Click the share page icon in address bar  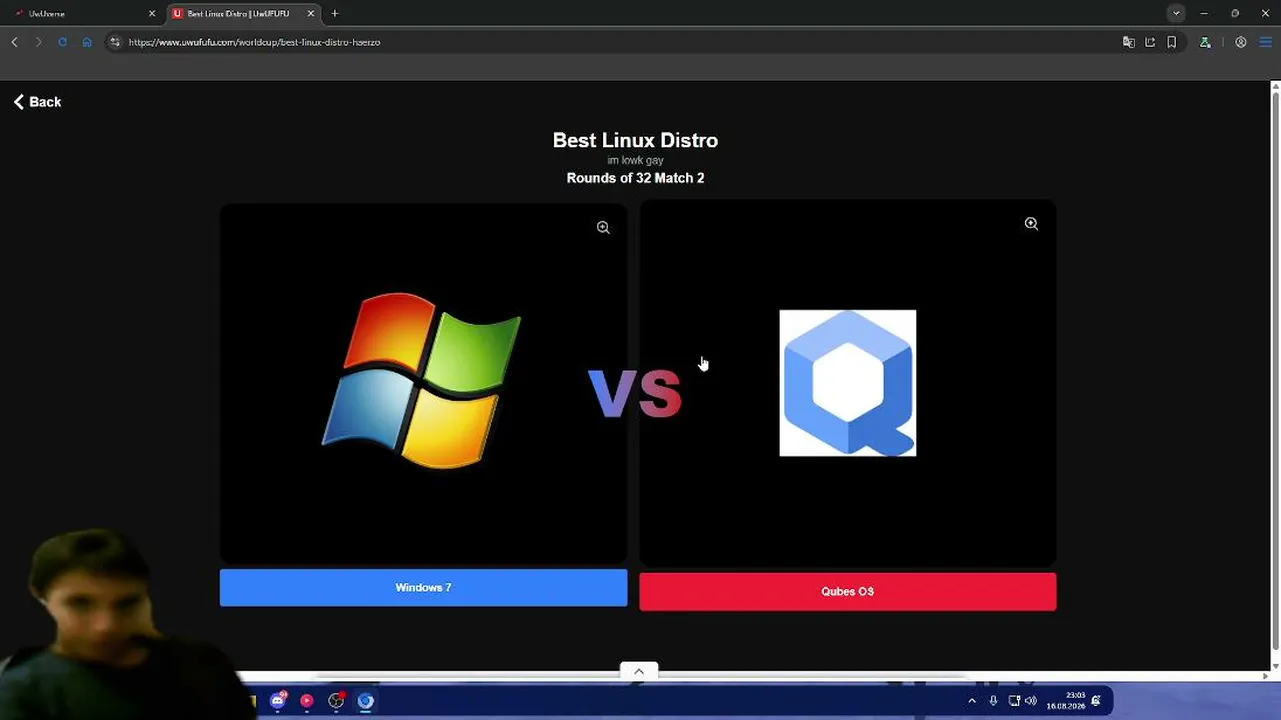pos(1150,42)
